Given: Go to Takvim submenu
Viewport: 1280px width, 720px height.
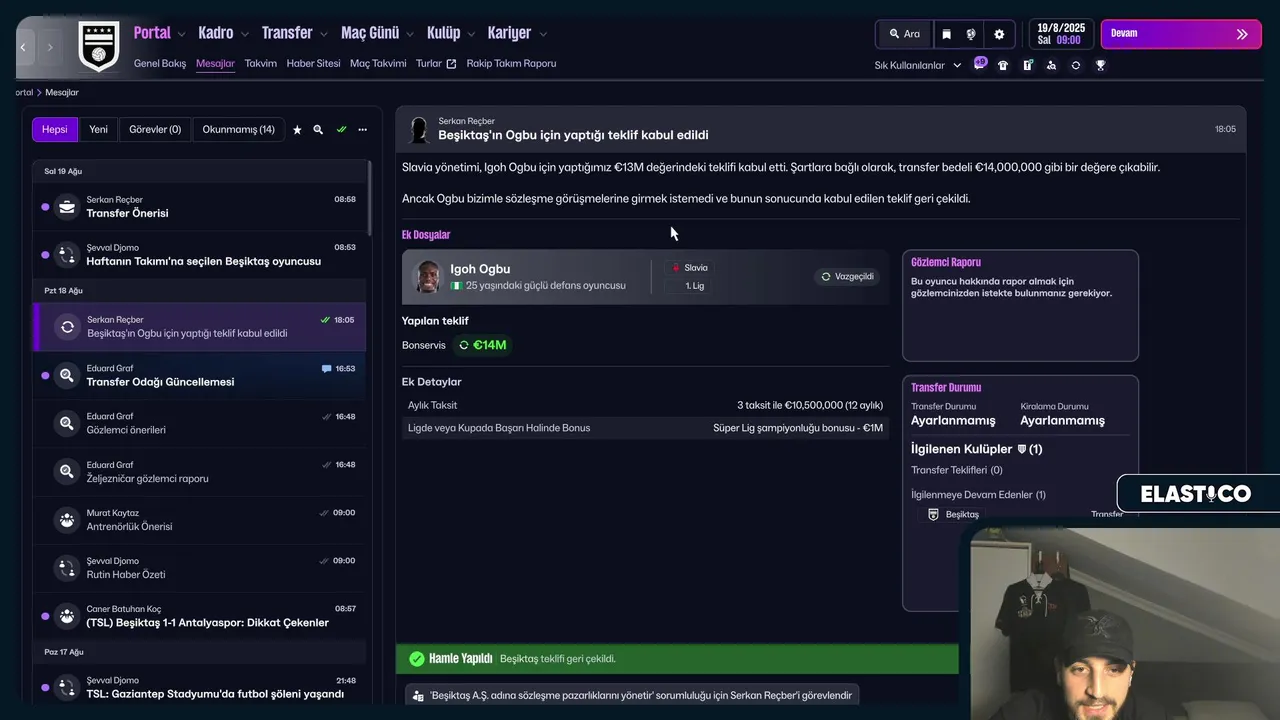Looking at the screenshot, I should (x=260, y=63).
